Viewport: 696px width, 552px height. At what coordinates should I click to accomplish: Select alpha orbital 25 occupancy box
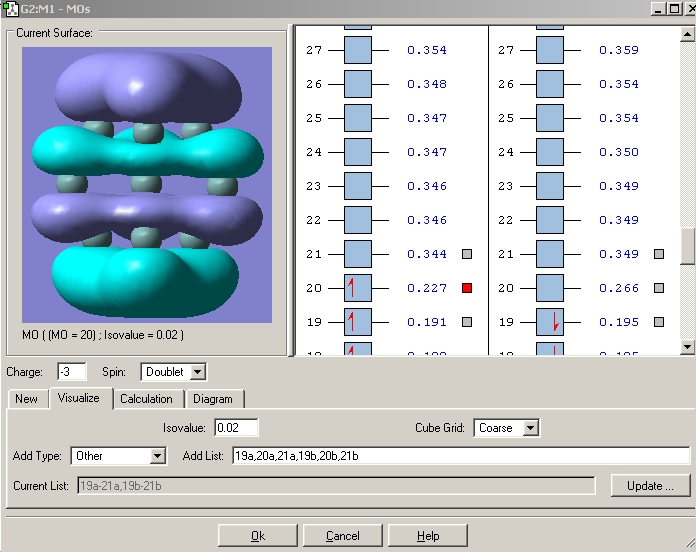coord(358,118)
